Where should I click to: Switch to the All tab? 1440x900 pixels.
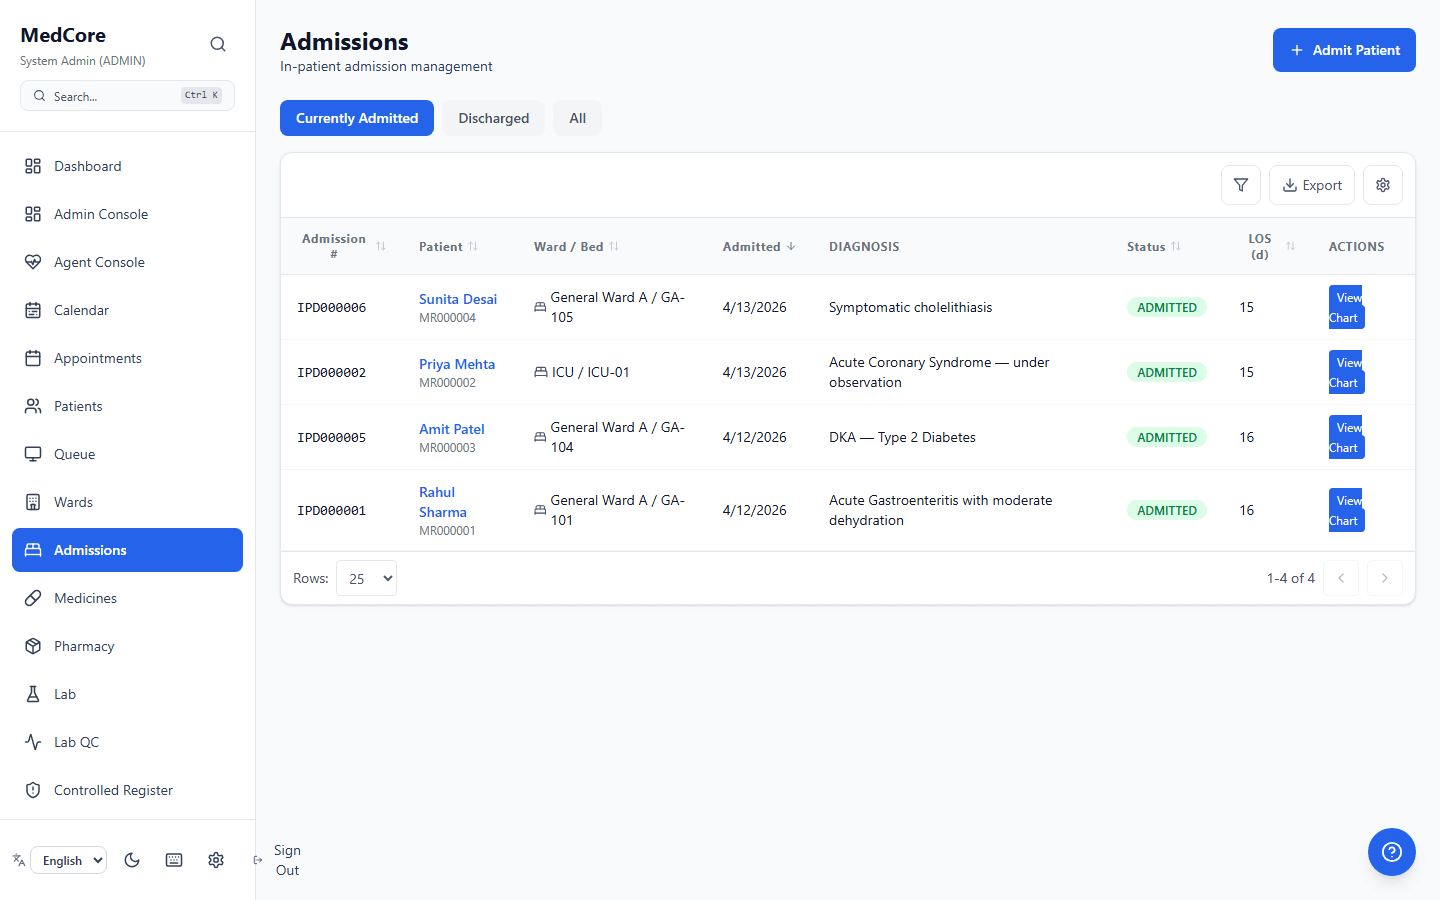pyautogui.click(x=578, y=118)
